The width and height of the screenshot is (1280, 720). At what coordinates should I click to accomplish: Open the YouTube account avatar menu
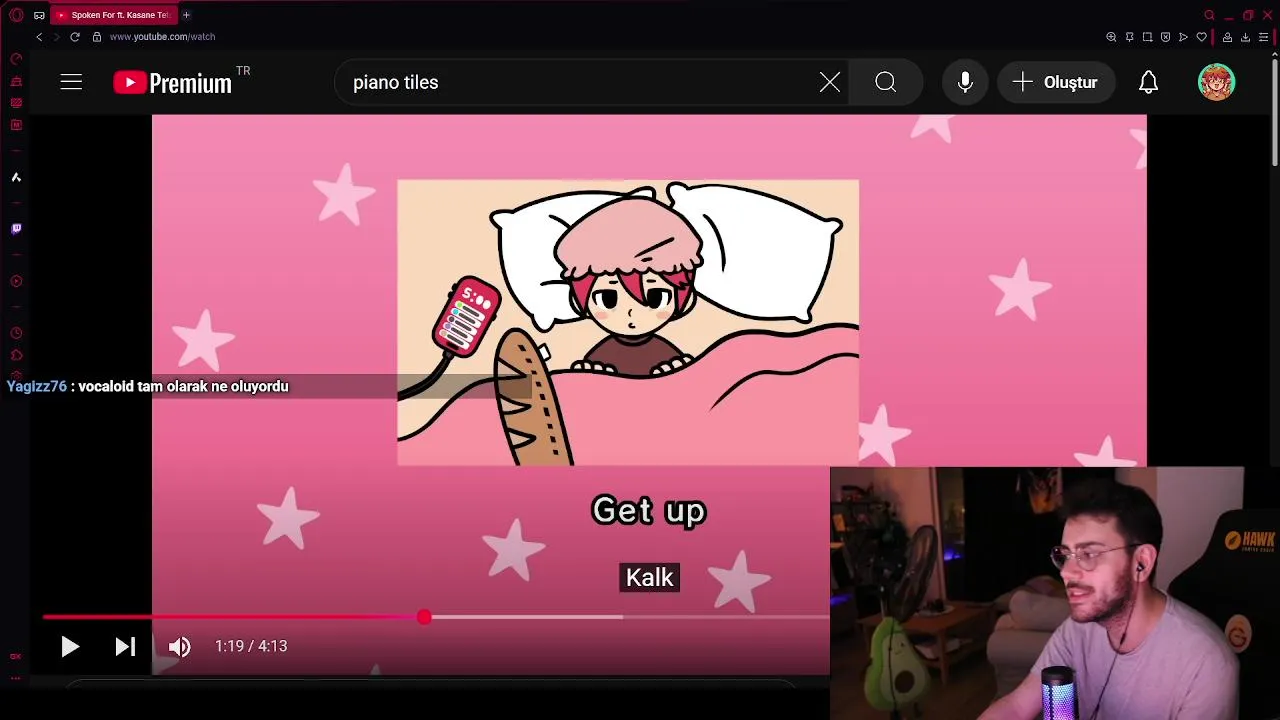click(1216, 82)
